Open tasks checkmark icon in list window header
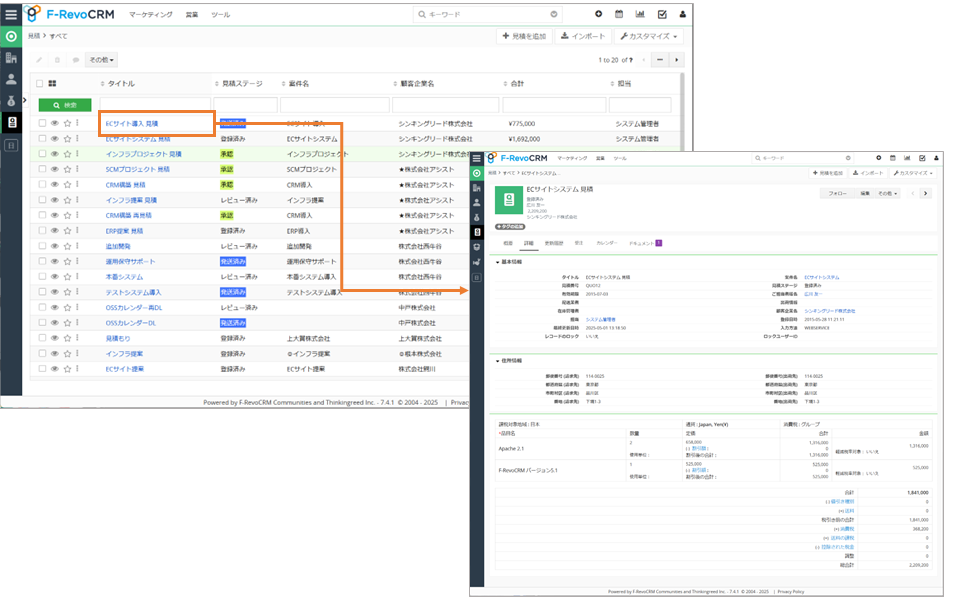The image size is (960, 600). coord(662,14)
